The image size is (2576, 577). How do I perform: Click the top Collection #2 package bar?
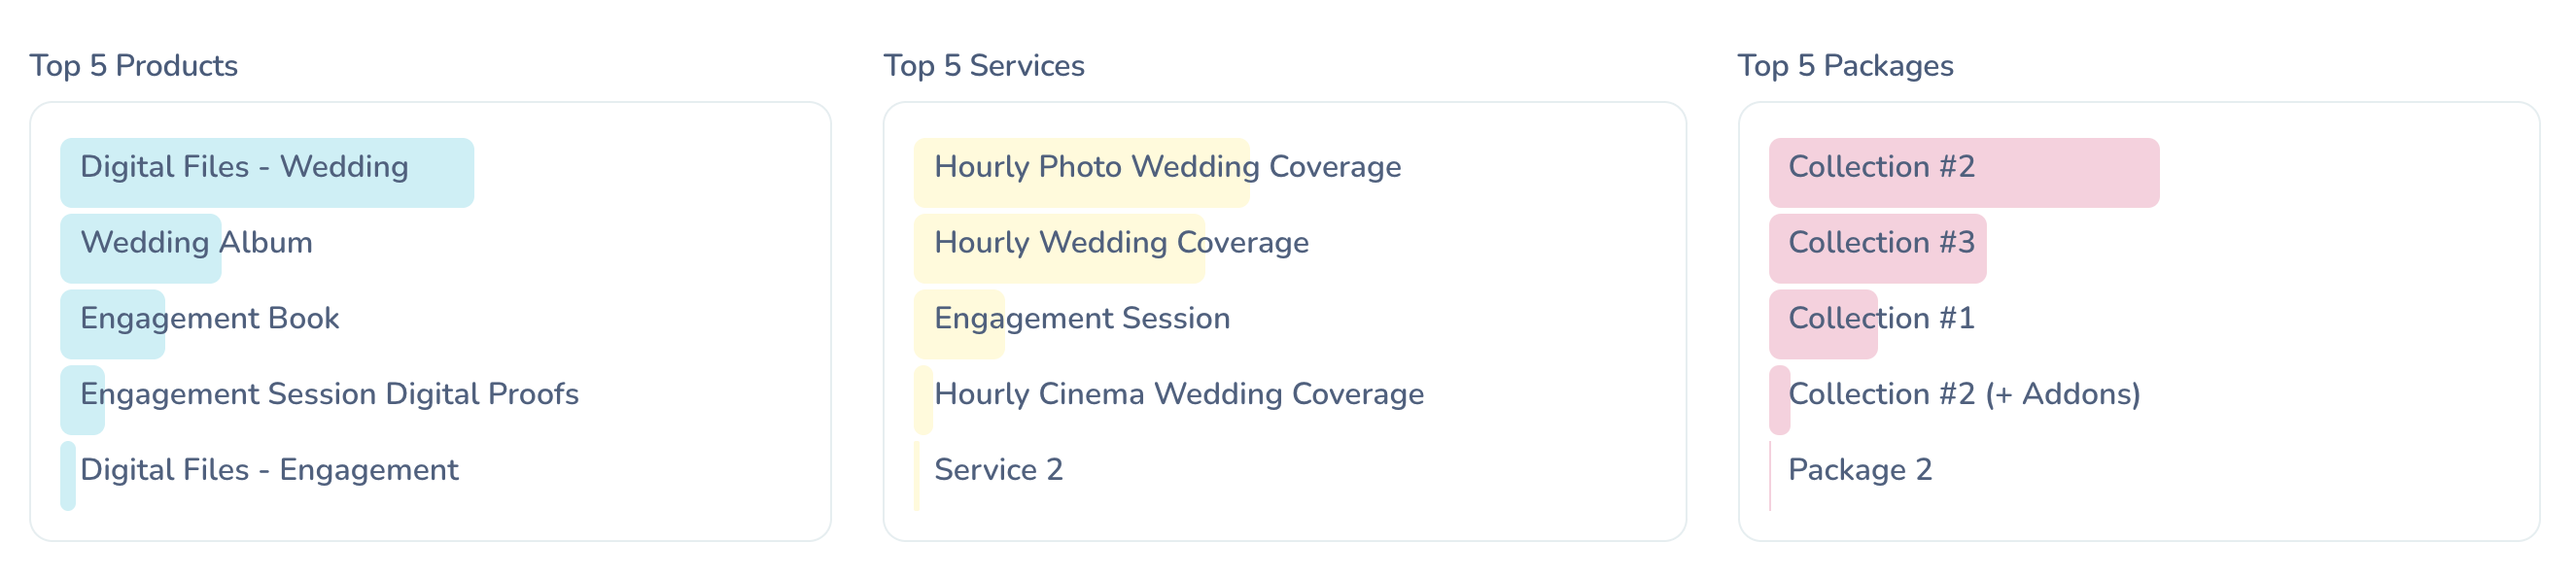[x=1963, y=173]
